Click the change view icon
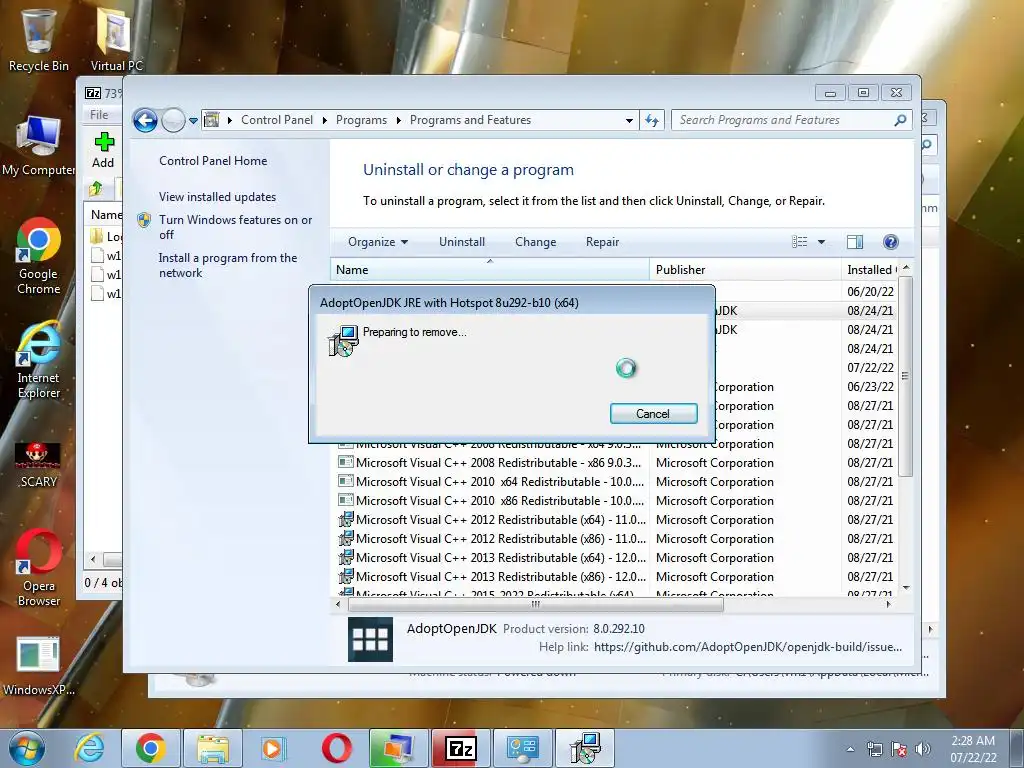The width and height of the screenshot is (1024, 768). [799, 242]
